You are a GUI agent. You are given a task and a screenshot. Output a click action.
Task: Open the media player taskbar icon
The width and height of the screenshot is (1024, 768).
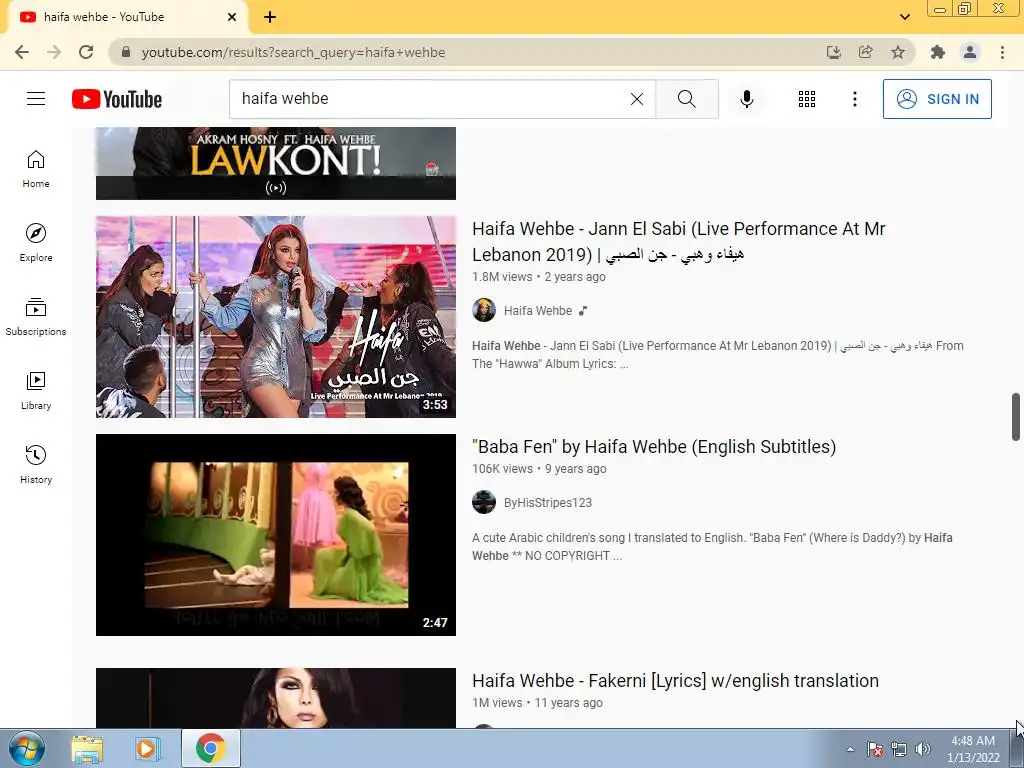tap(147, 749)
